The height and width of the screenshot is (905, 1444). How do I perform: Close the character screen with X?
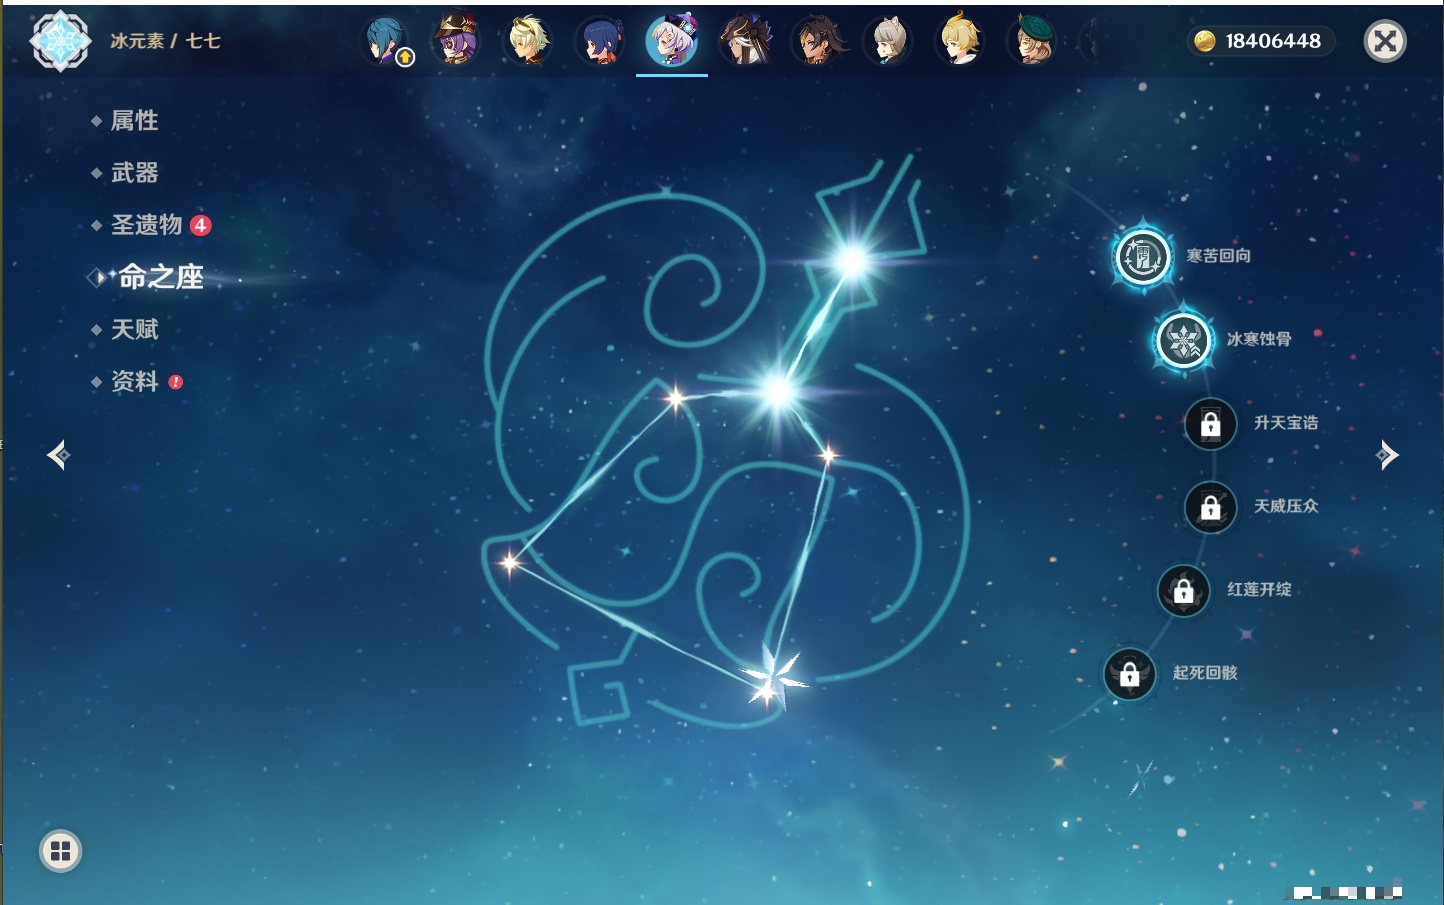(x=1385, y=41)
